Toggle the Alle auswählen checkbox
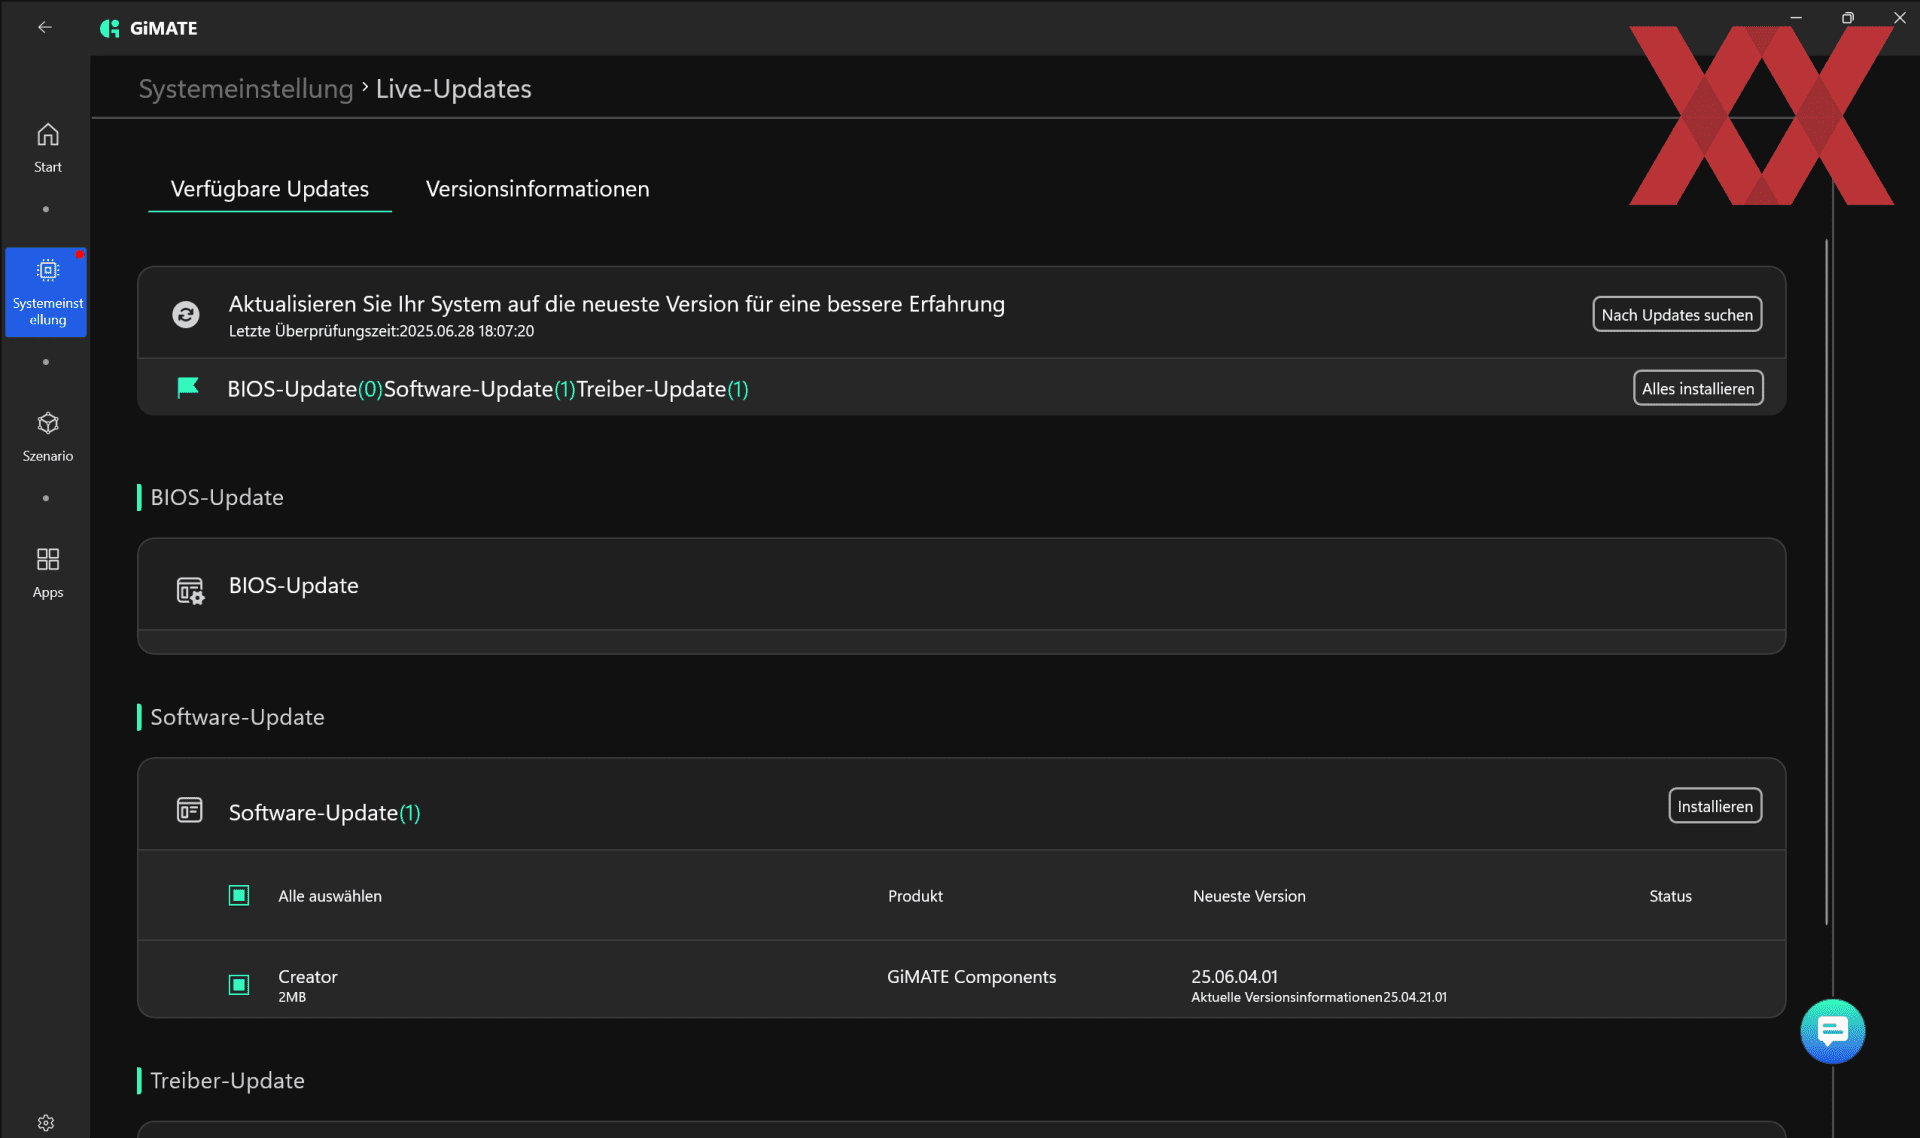Viewport: 1920px width, 1138px height. pyautogui.click(x=239, y=895)
